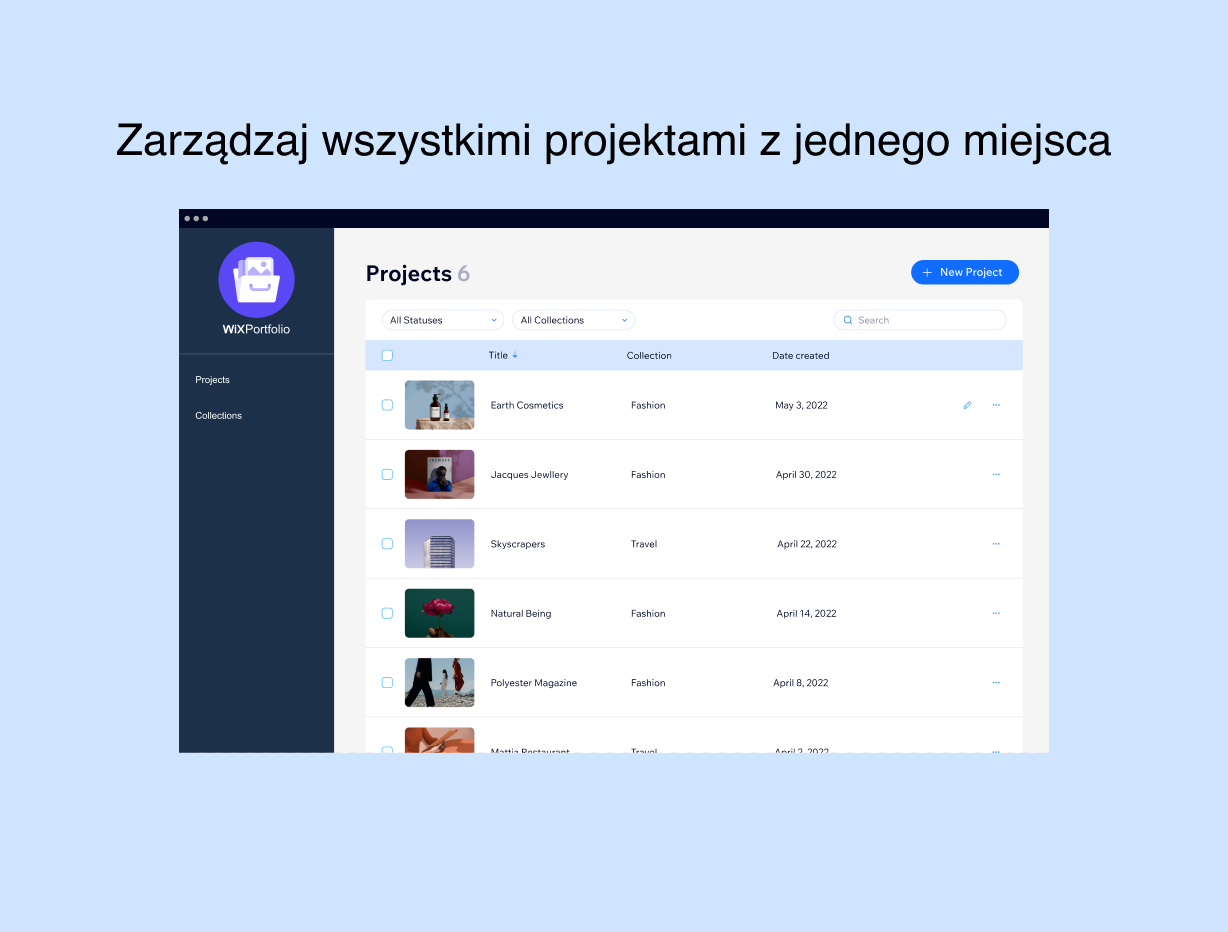Image resolution: width=1228 pixels, height=932 pixels.
Task: Open the All Collections dropdown
Action: (573, 320)
